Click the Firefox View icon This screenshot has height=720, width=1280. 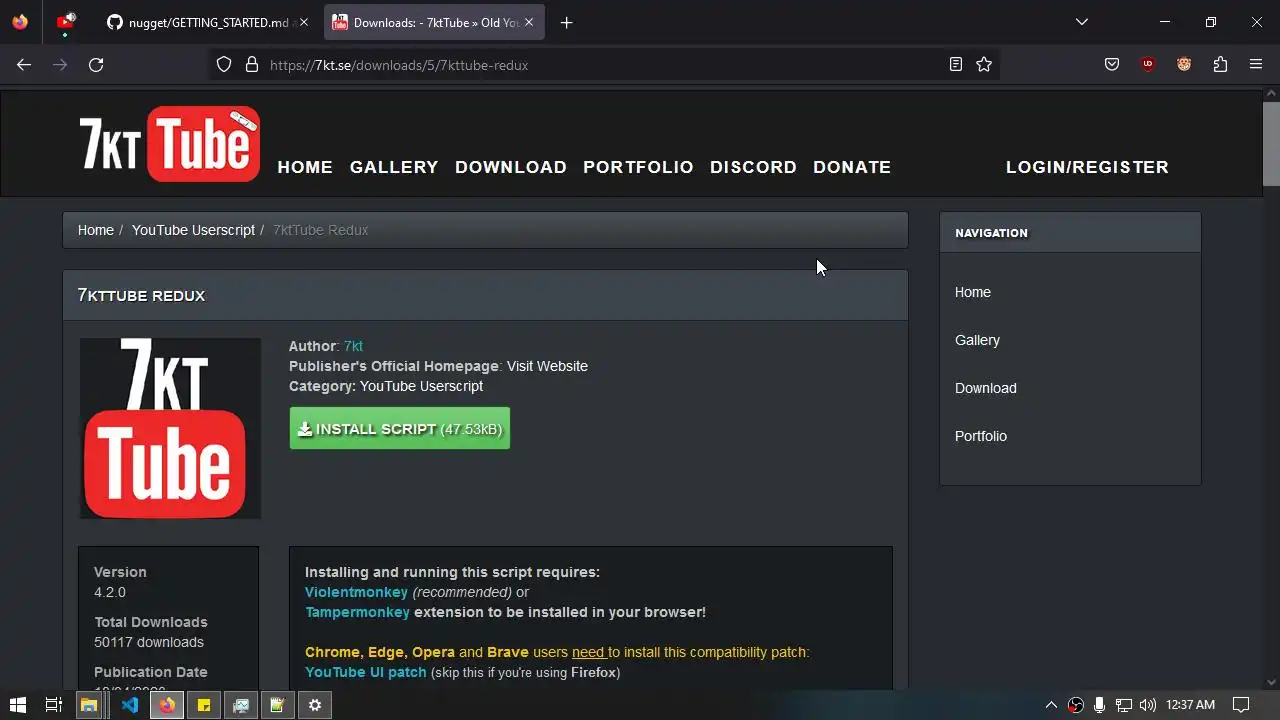tap(21, 22)
